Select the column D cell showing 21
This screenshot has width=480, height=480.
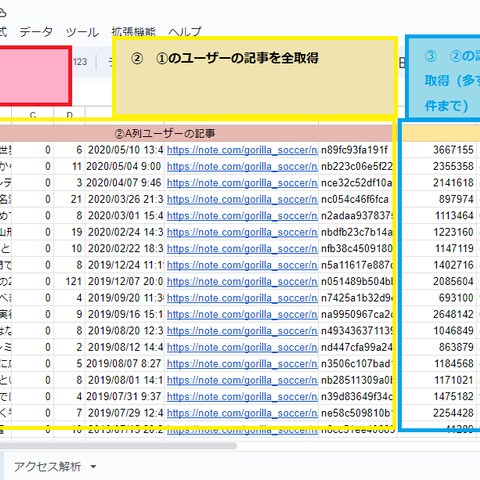click(x=69, y=199)
